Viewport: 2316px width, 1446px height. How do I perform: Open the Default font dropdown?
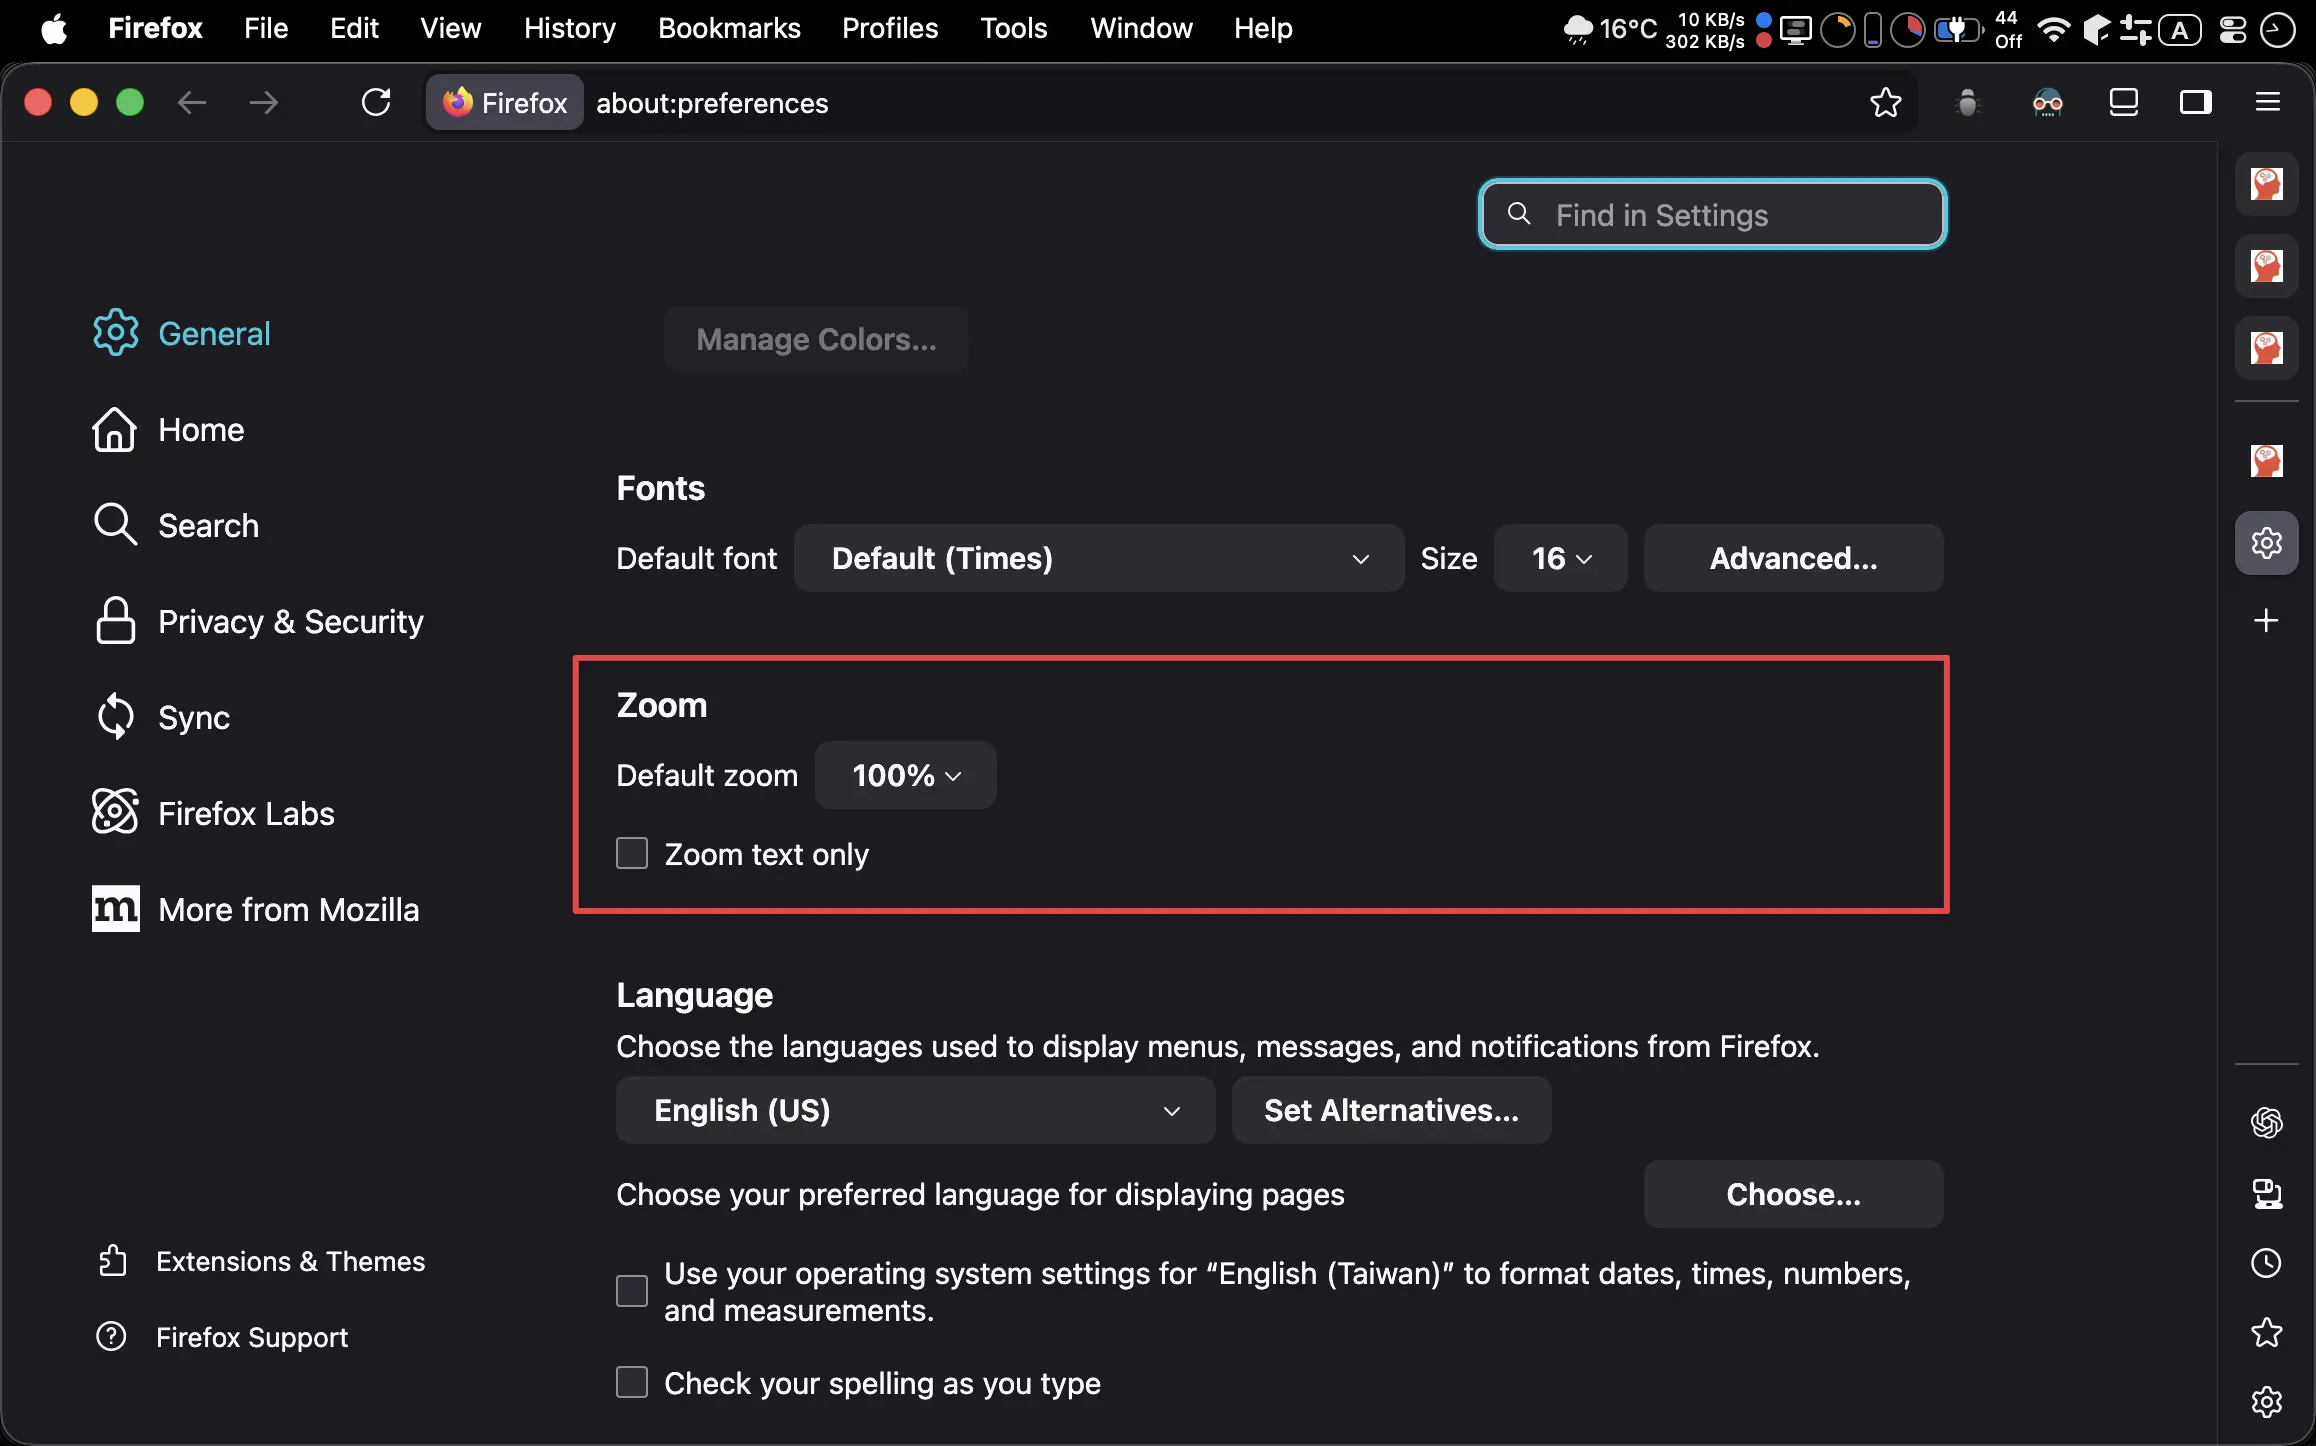pyautogui.click(x=1098, y=558)
